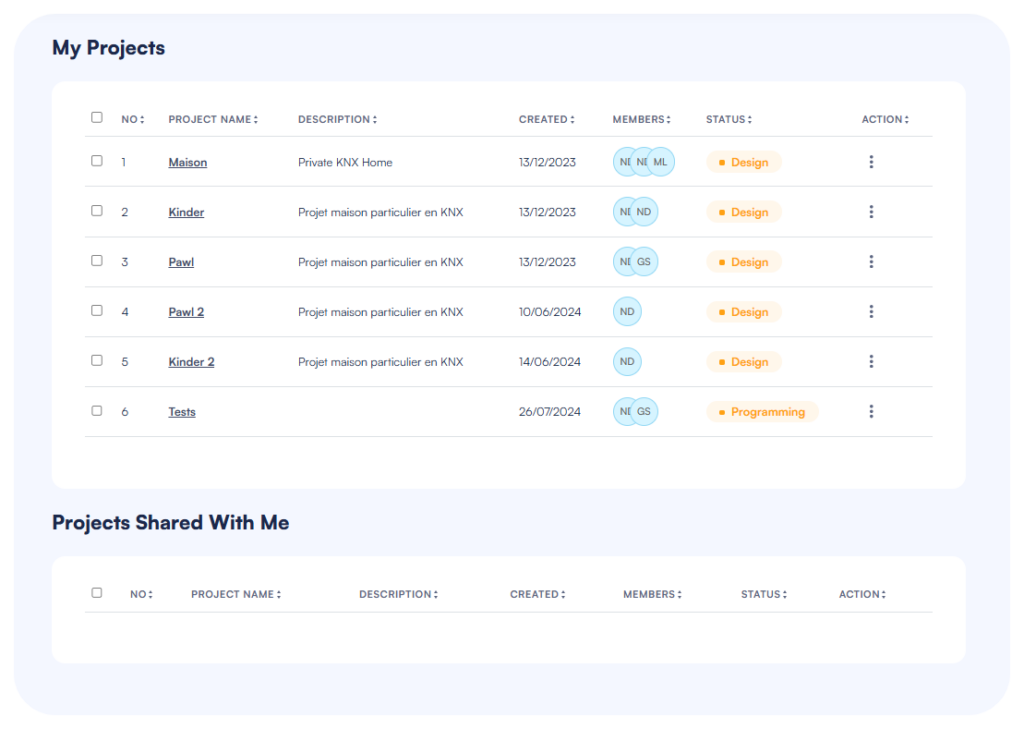Open the three-dot action menu for Tests

point(871,412)
